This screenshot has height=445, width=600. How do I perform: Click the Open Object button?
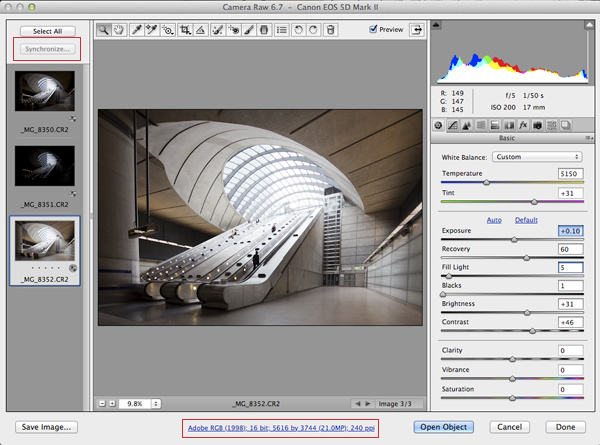pos(443,427)
